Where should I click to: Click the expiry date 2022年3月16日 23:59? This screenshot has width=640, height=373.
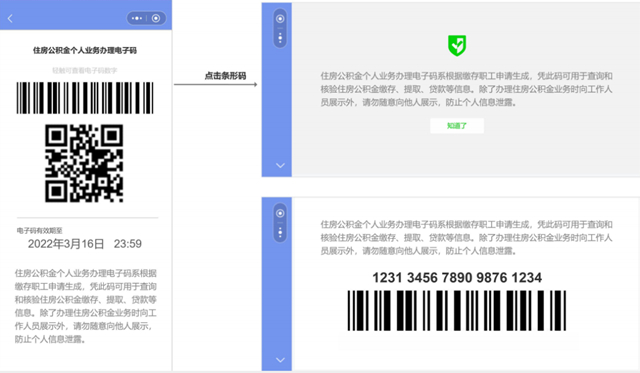[85, 244]
